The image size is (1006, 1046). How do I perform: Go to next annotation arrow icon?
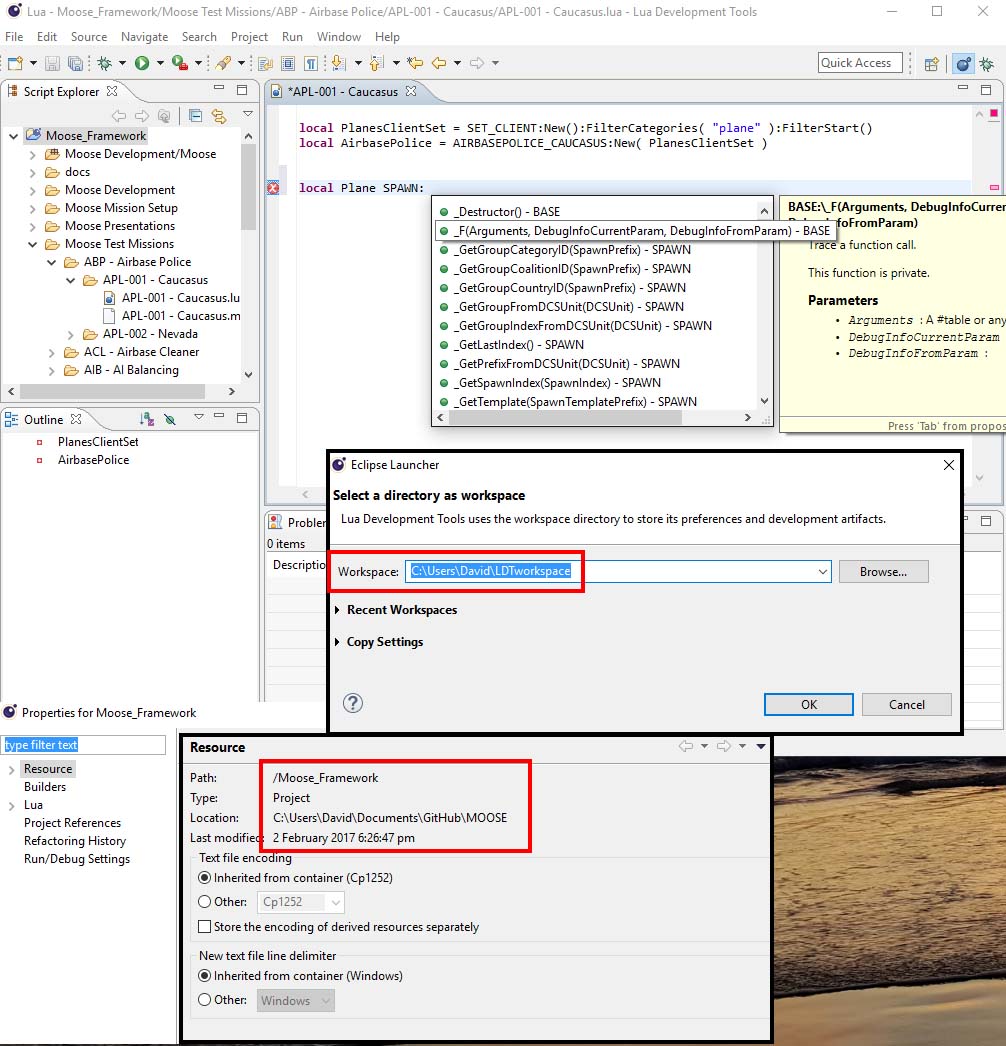click(x=338, y=63)
